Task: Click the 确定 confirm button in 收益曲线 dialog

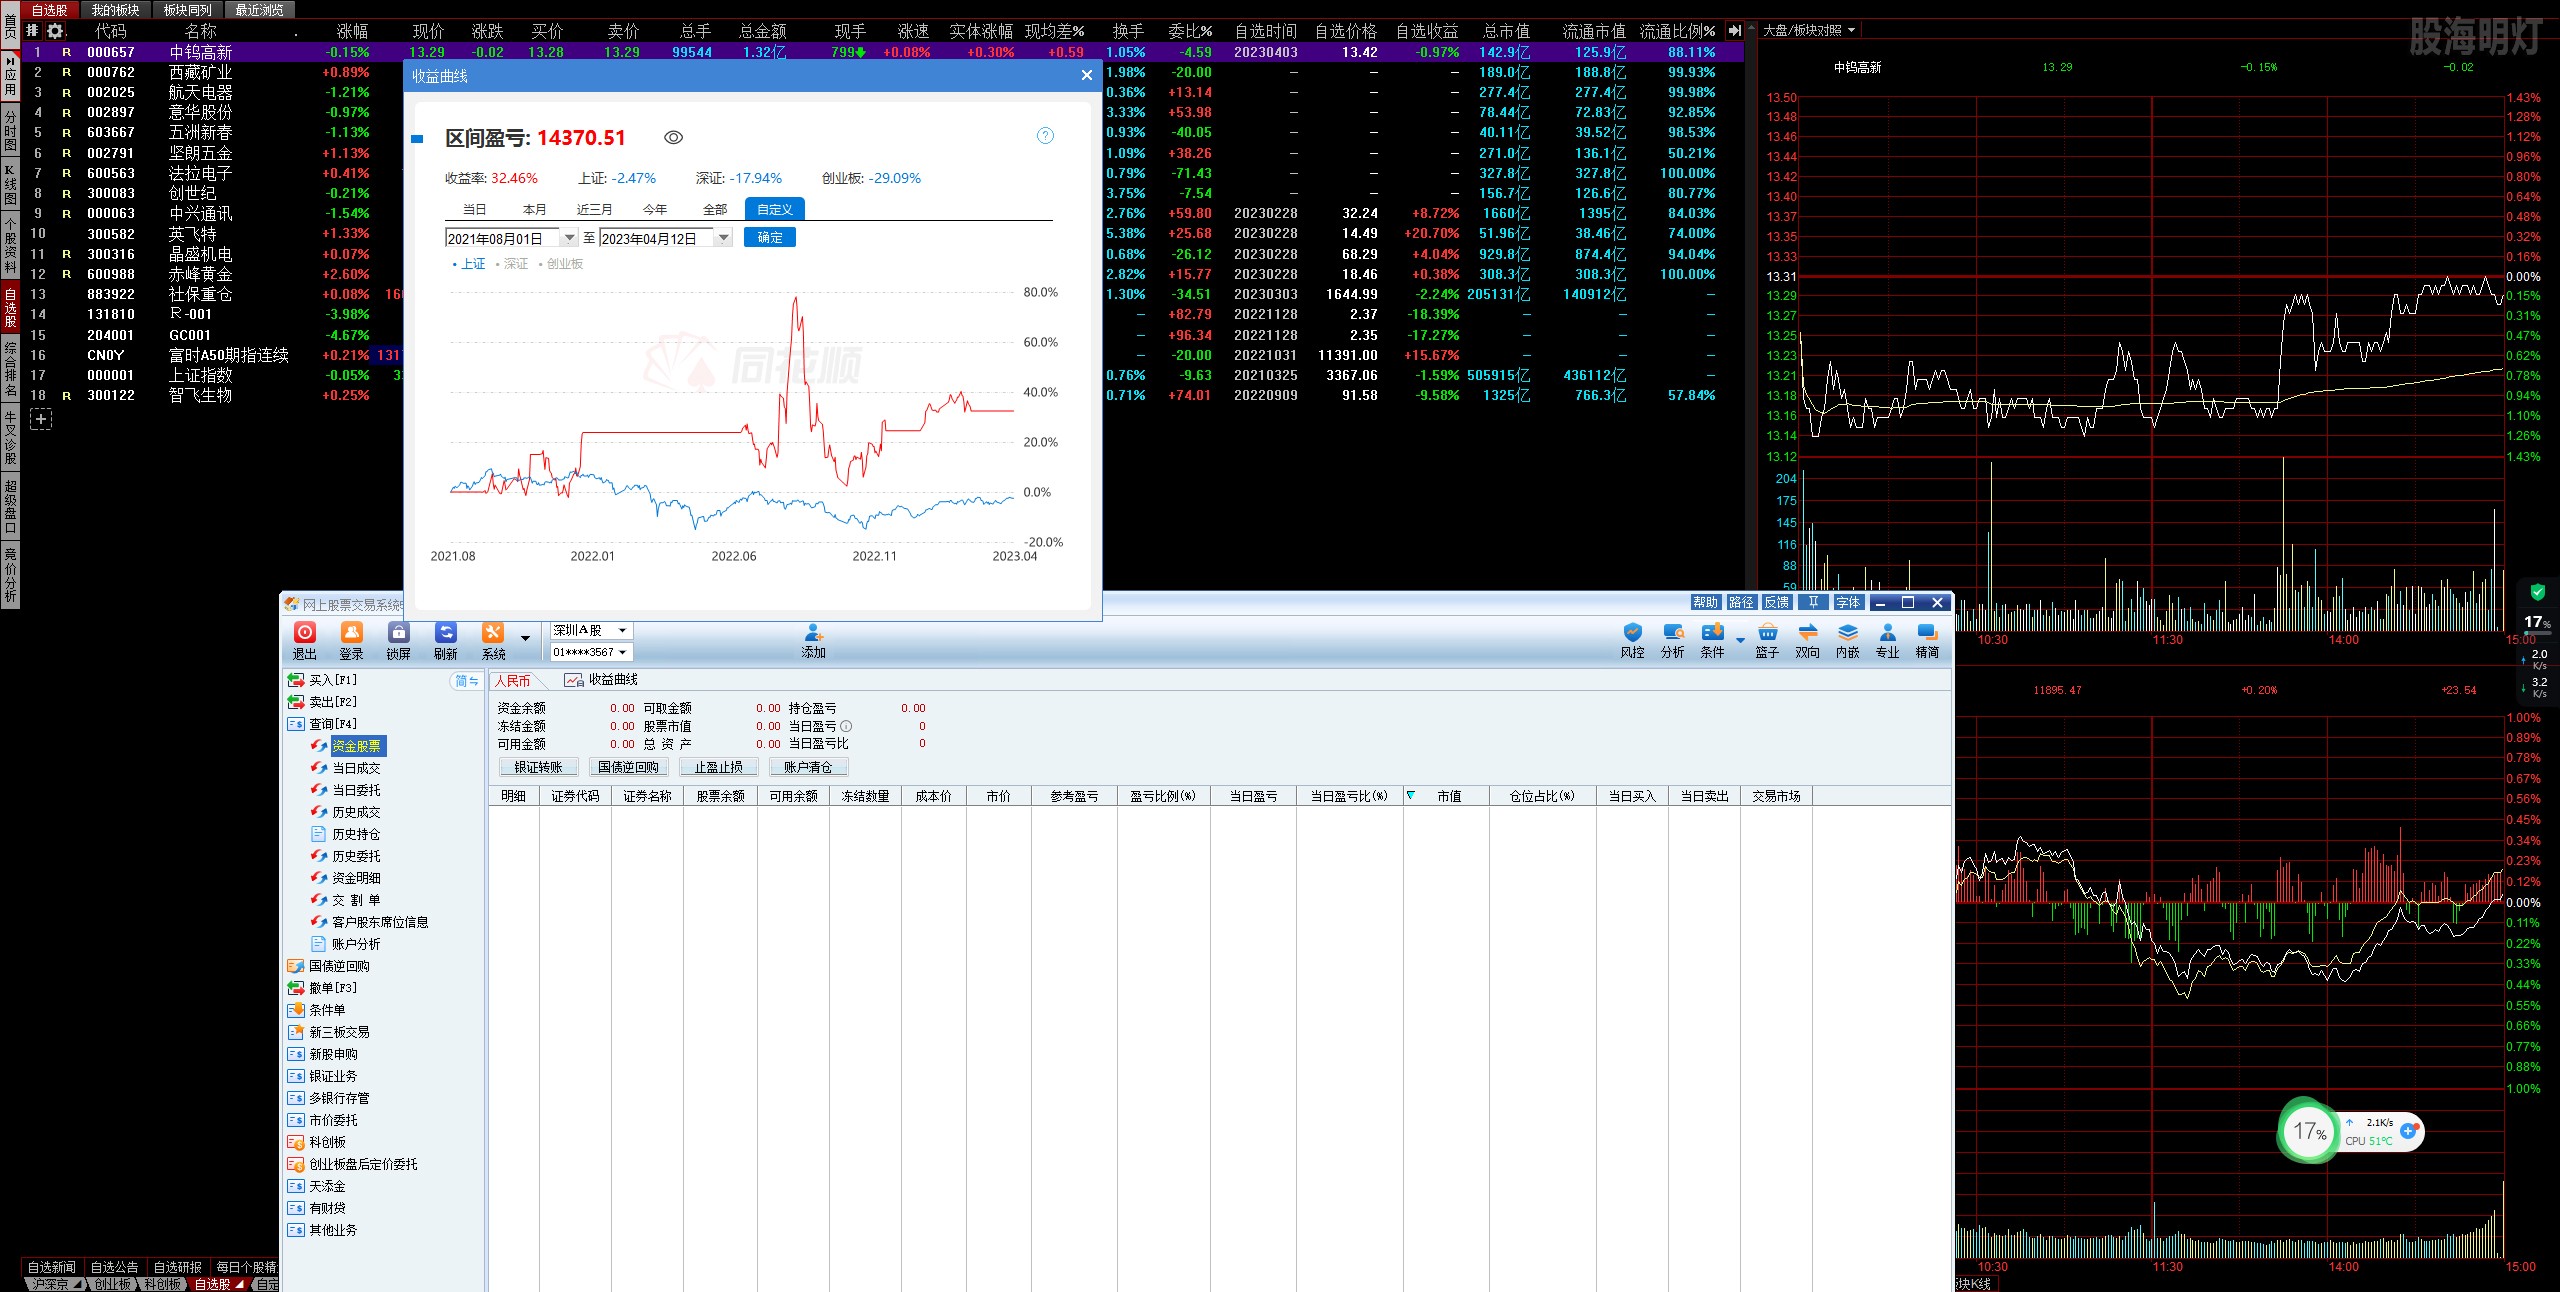Action: pos(770,237)
